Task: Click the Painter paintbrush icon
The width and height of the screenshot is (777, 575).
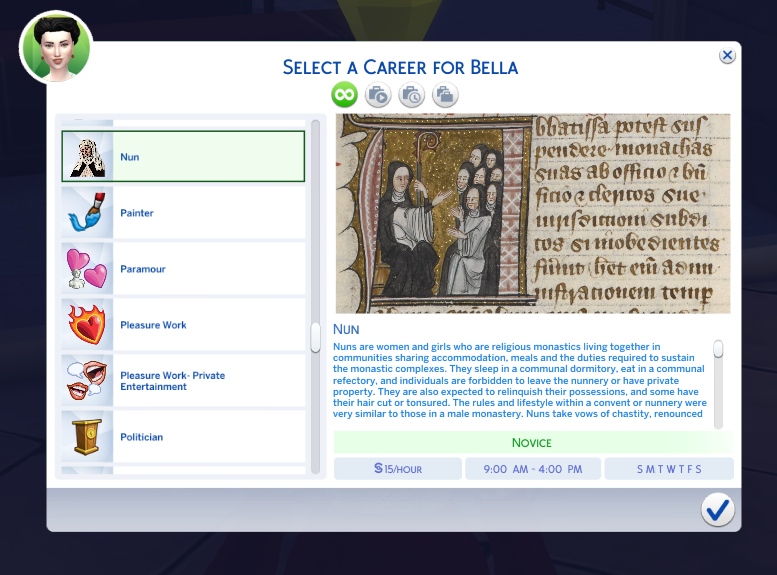Action: coord(87,213)
